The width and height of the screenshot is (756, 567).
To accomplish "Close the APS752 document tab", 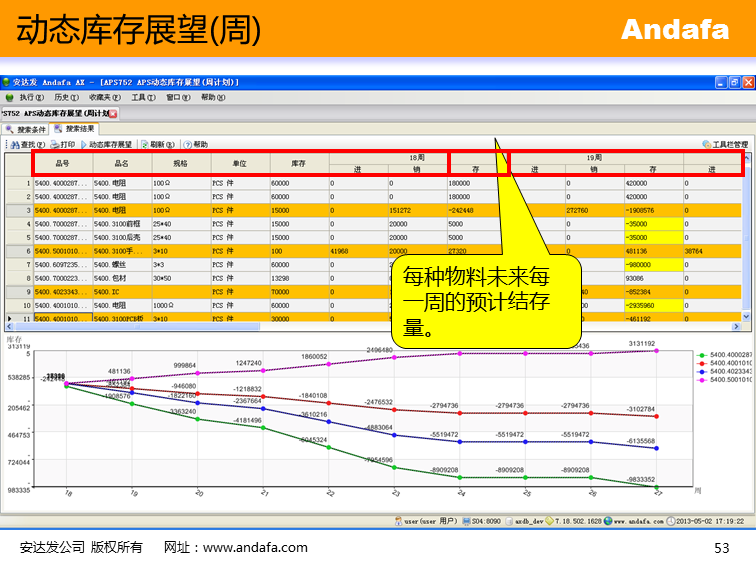I will pos(113,114).
